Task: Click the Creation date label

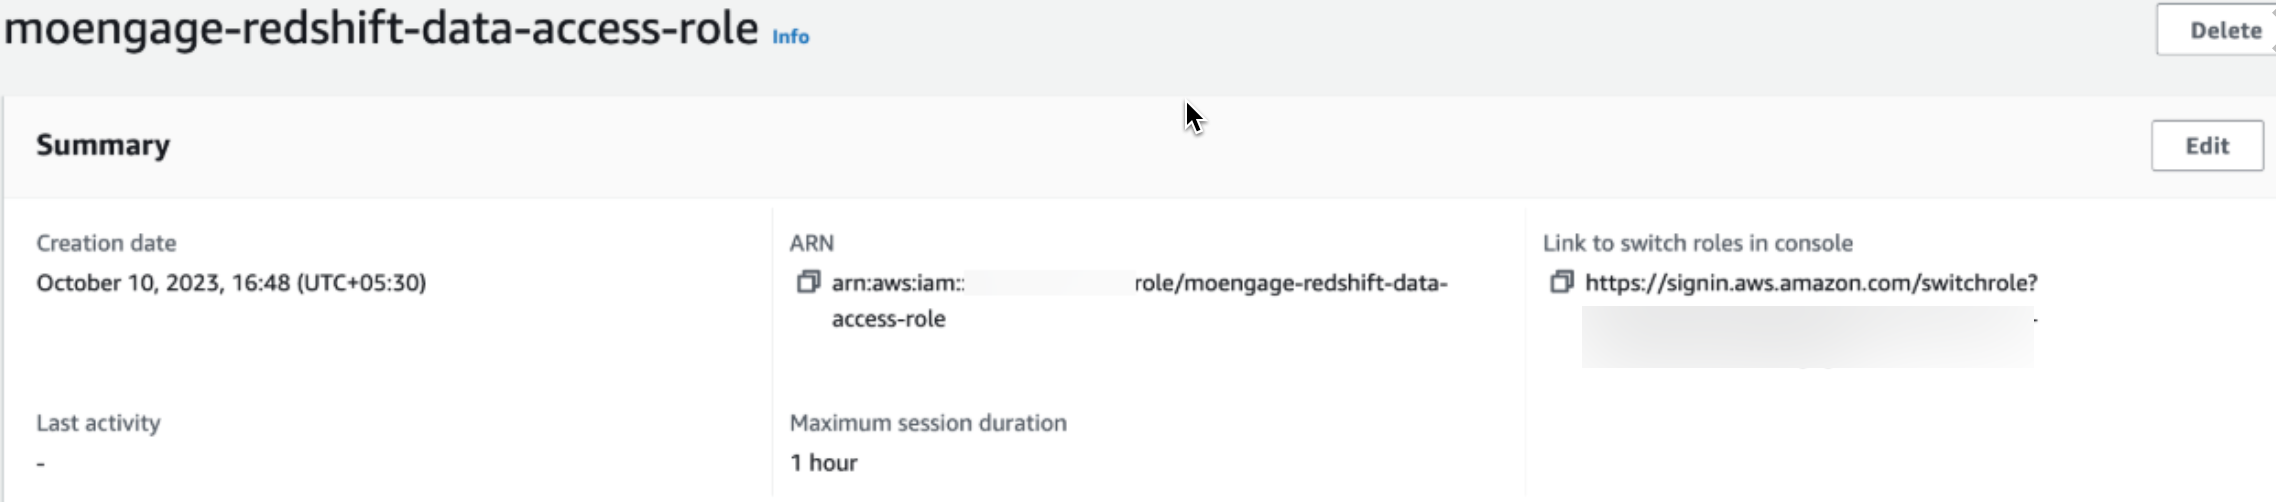Action: point(106,243)
